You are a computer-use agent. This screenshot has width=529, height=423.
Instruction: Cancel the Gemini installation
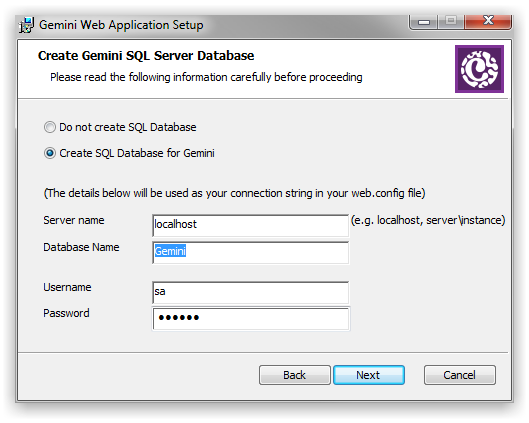pyautogui.click(x=460, y=375)
